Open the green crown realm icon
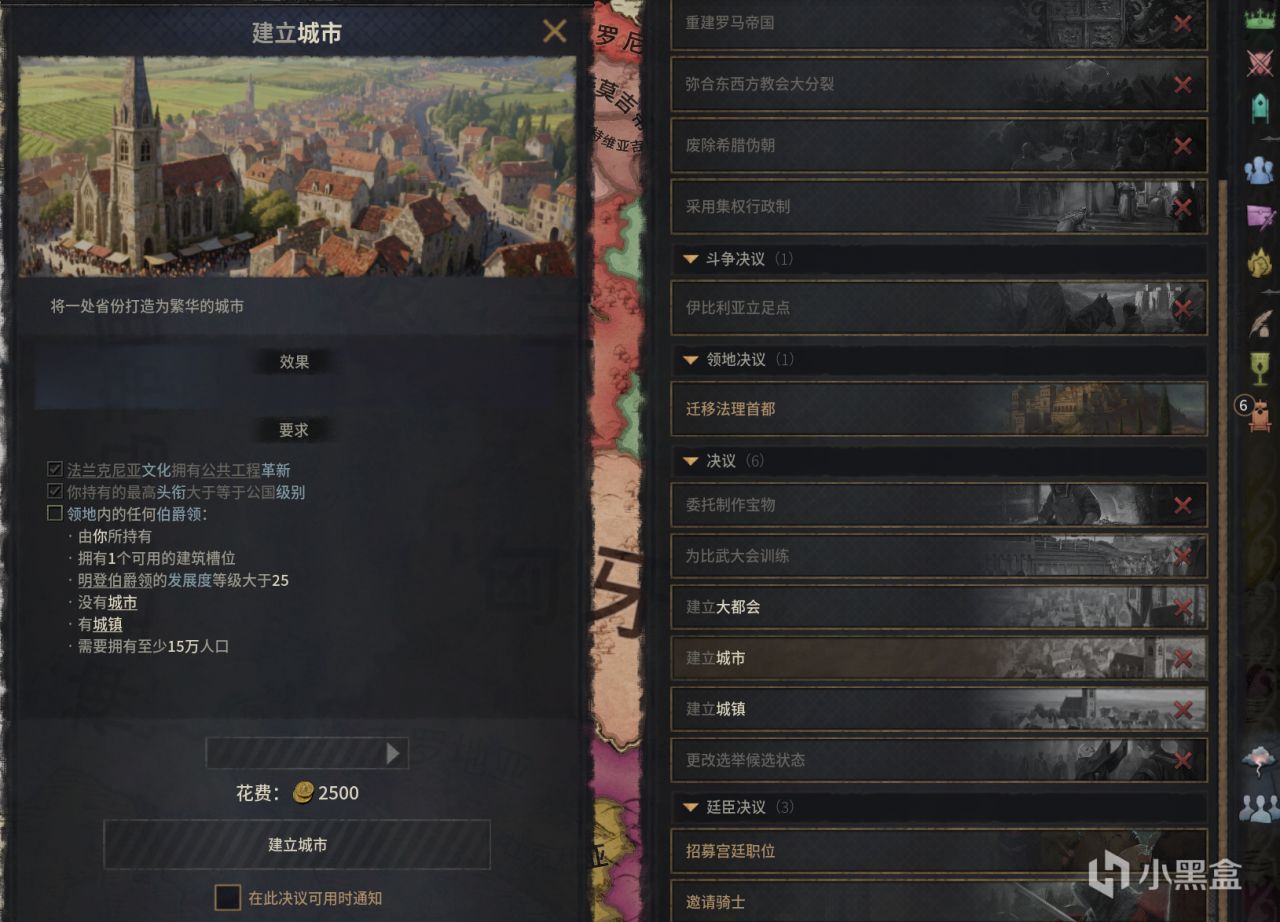The width and height of the screenshot is (1280, 922). (x=1259, y=17)
